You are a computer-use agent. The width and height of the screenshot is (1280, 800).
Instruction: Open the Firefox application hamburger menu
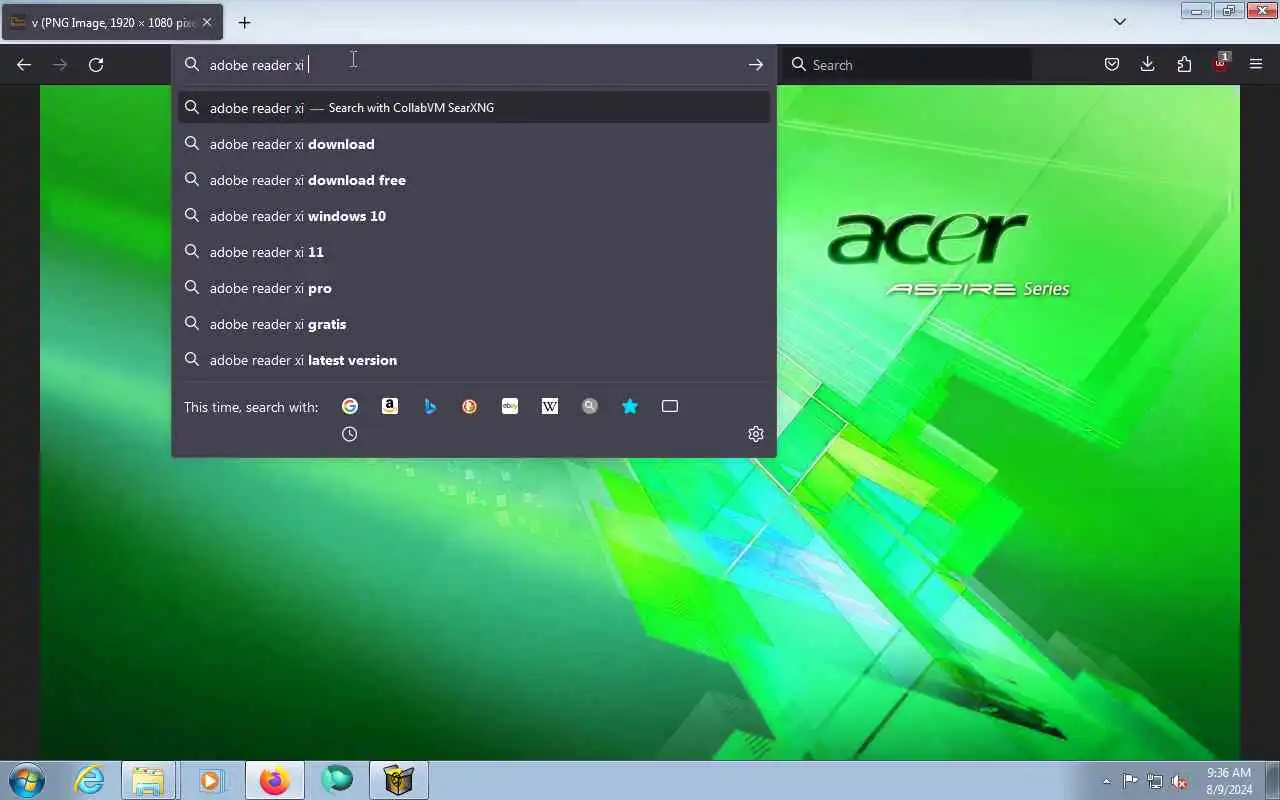point(1256,65)
